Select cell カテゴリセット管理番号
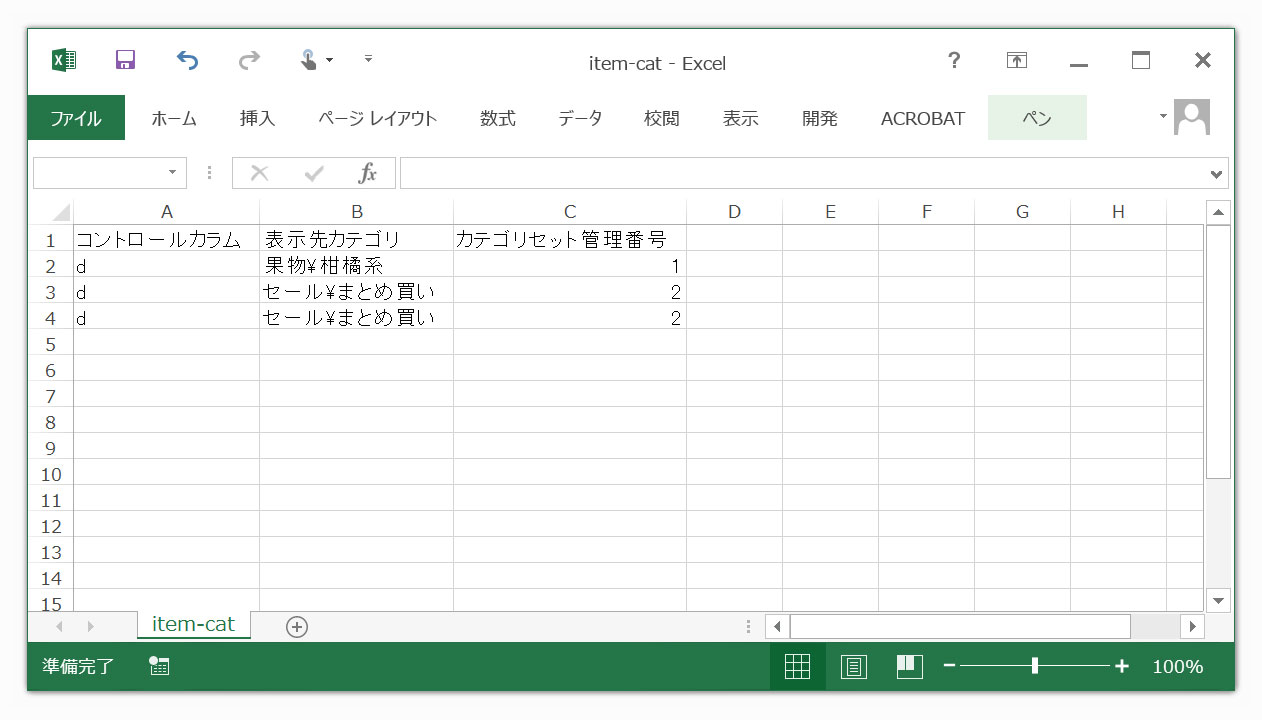This screenshot has width=1262, height=720. click(570, 240)
